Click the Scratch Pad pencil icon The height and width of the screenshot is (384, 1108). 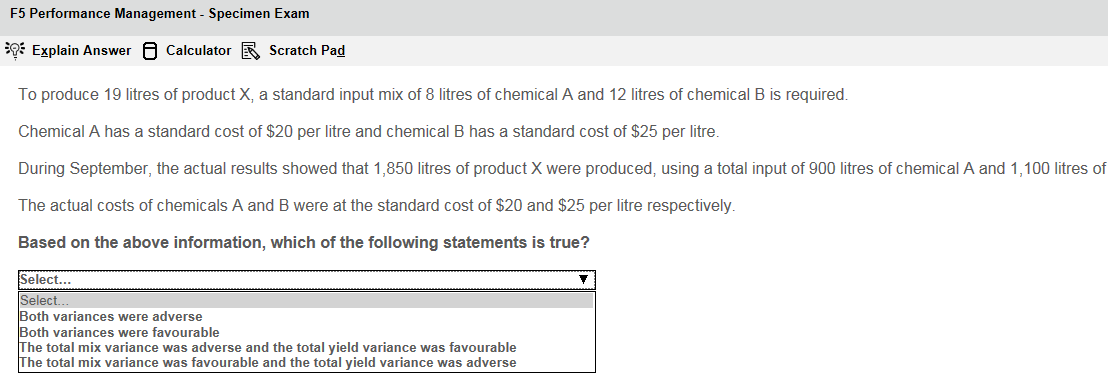251,51
